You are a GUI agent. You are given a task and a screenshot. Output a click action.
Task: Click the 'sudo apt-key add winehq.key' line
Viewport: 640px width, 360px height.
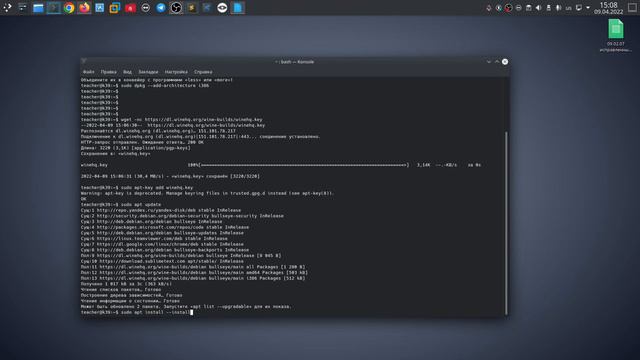[137, 188]
